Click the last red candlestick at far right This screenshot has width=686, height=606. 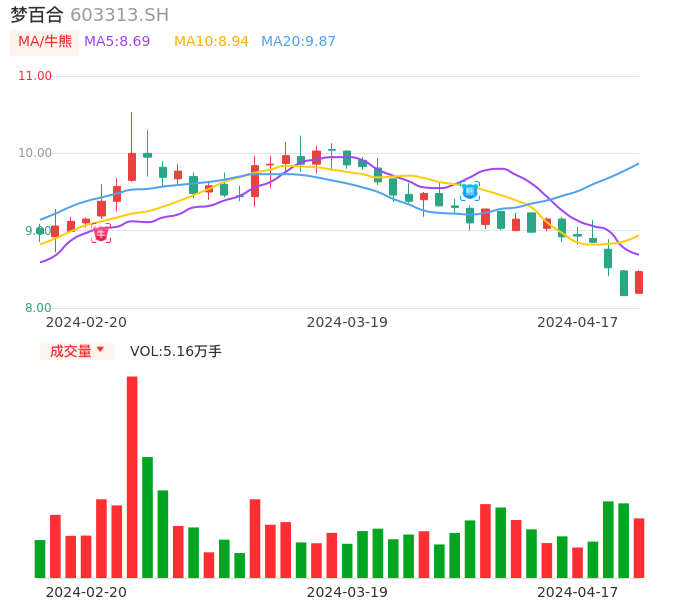click(639, 282)
